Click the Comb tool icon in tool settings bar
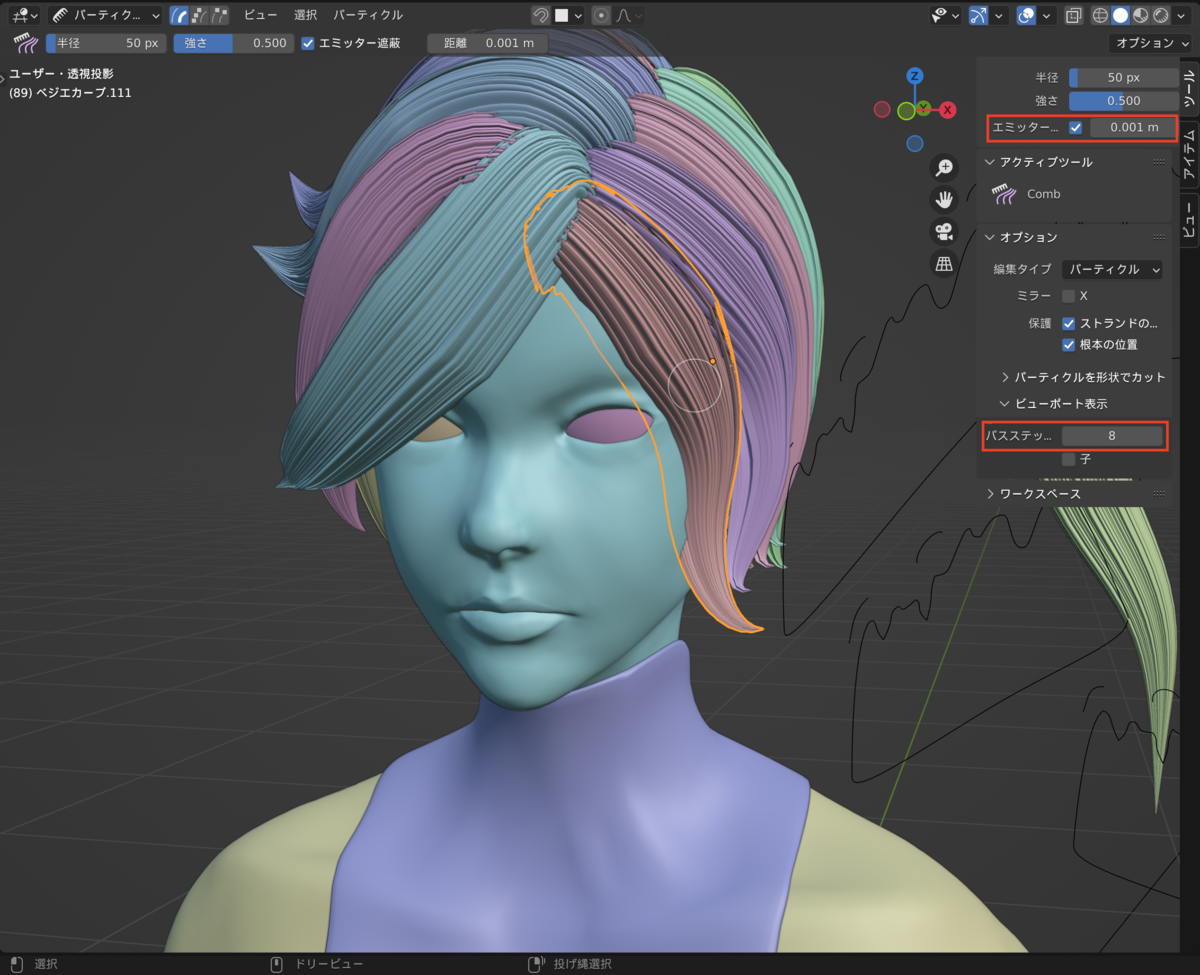This screenshot has height=975, width=1200. point(24,43)
